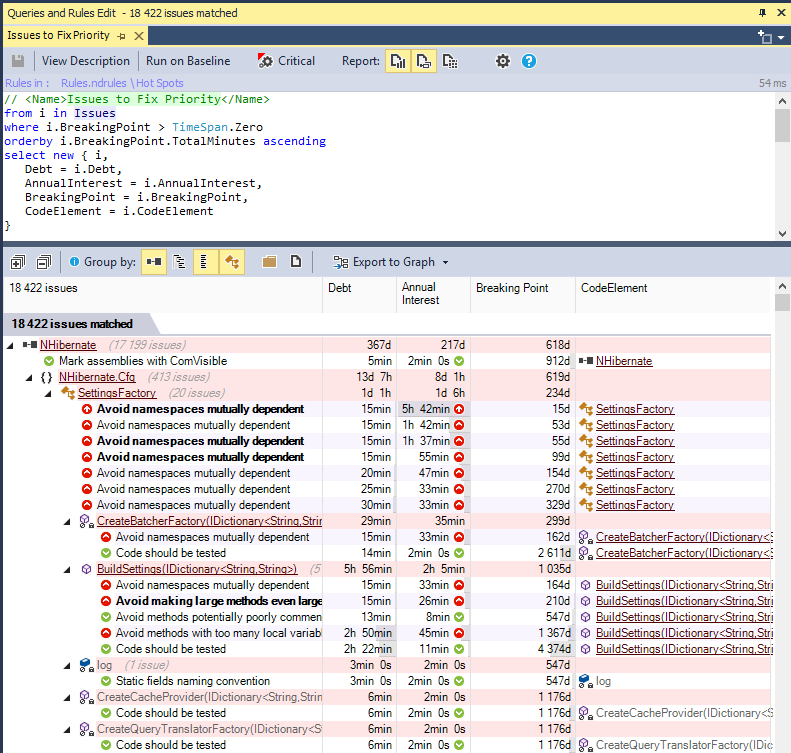This screenshot has width=791, height=753.
Task: Collapse the NHibernate assembly node
Action: point(10,345)
